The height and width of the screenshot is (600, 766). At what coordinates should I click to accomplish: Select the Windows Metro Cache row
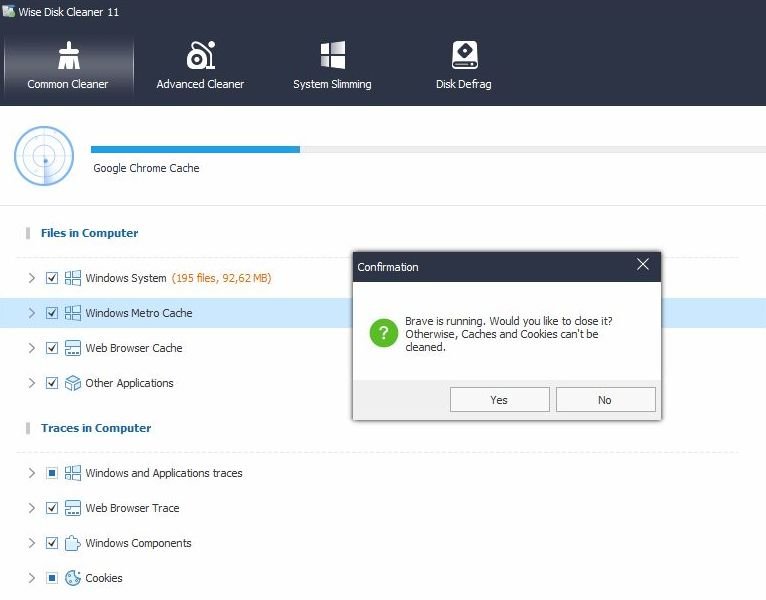click(x=383, y=313)
